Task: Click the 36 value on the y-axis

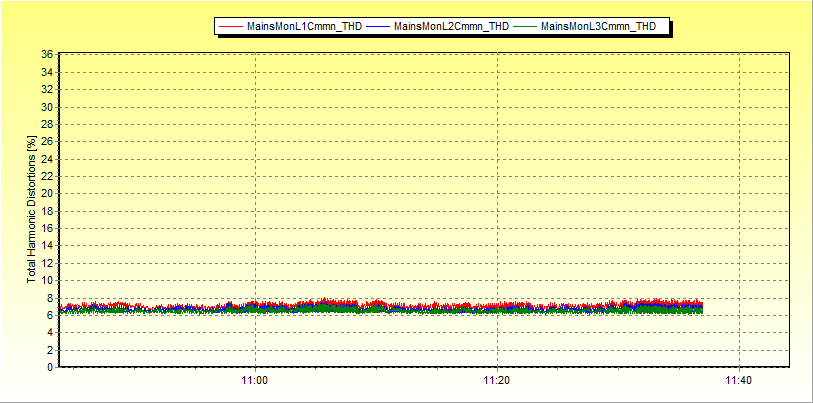Action: 46,55
